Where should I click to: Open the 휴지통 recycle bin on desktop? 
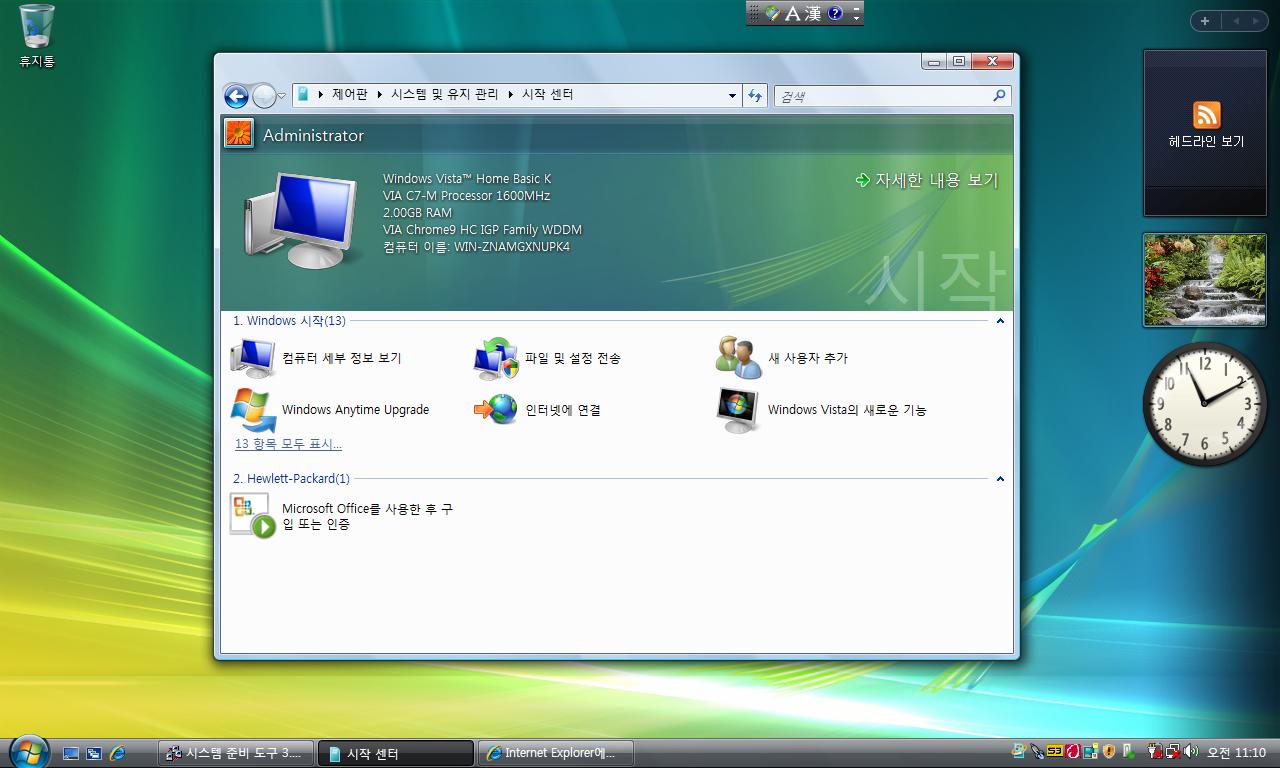pyautogui.click(x=37, y=28)
